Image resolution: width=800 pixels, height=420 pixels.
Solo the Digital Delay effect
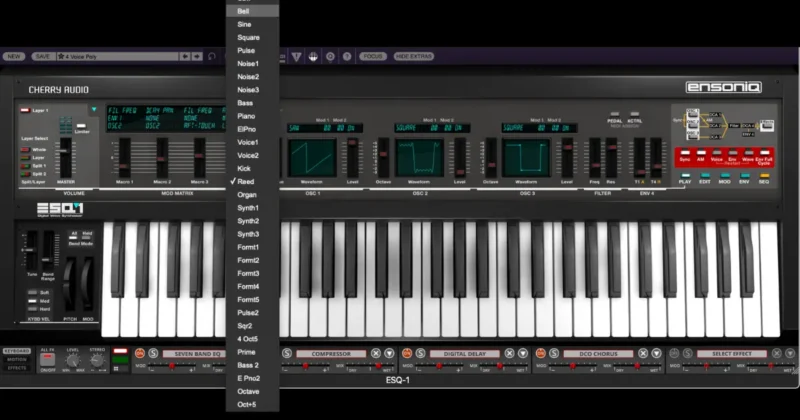pyautogui.click(x=420, y=353)
